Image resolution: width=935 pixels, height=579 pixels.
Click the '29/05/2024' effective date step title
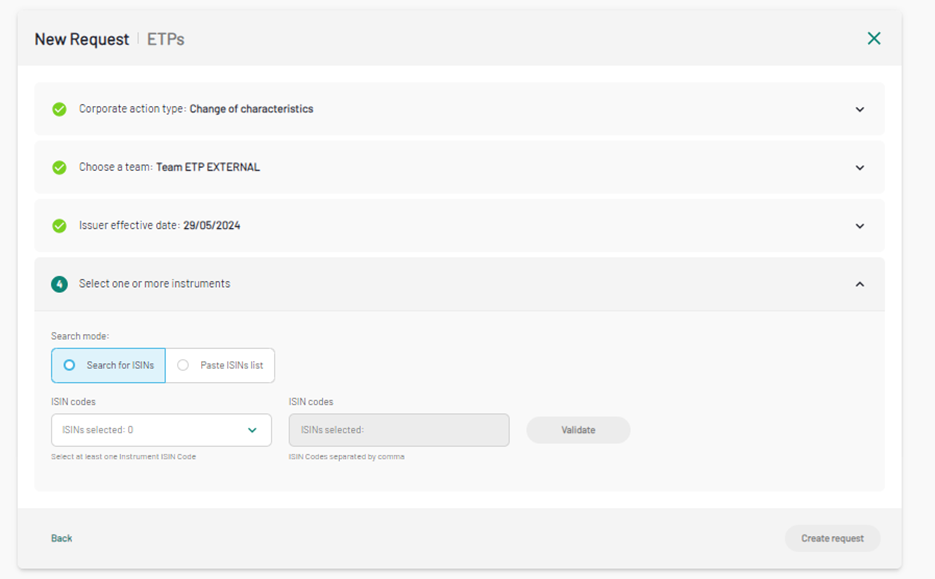[x=211, y=225]
